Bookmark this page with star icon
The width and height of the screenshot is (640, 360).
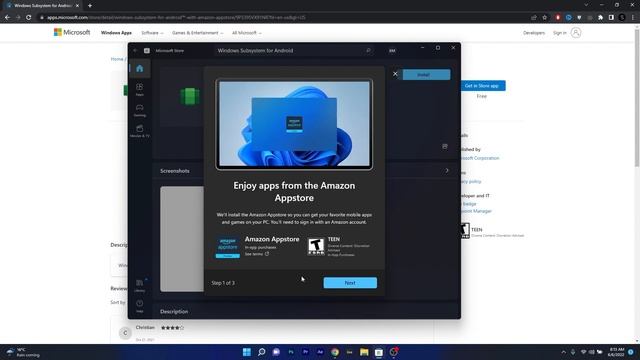click(x=544, y=18)
